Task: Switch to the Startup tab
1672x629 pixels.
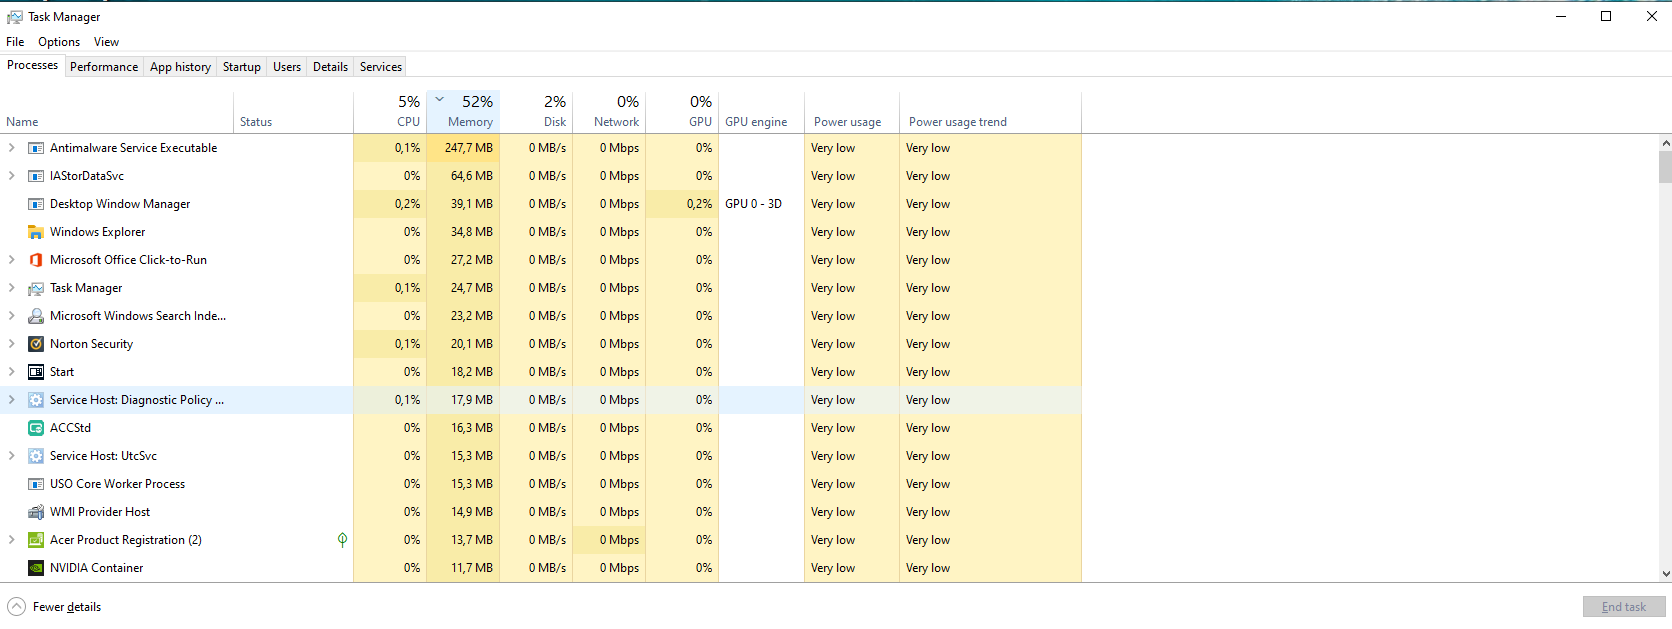Action: (x=242, y=67)
